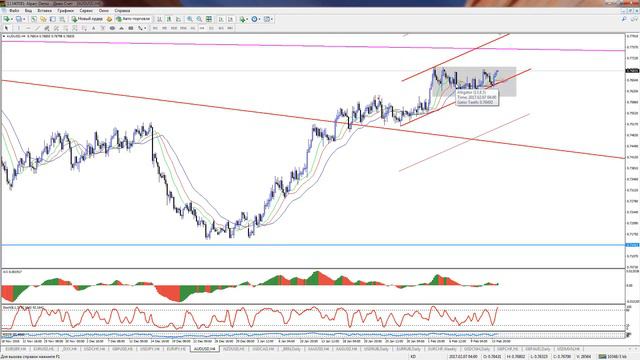Toggle chart auto scroll

click(221, 19)
